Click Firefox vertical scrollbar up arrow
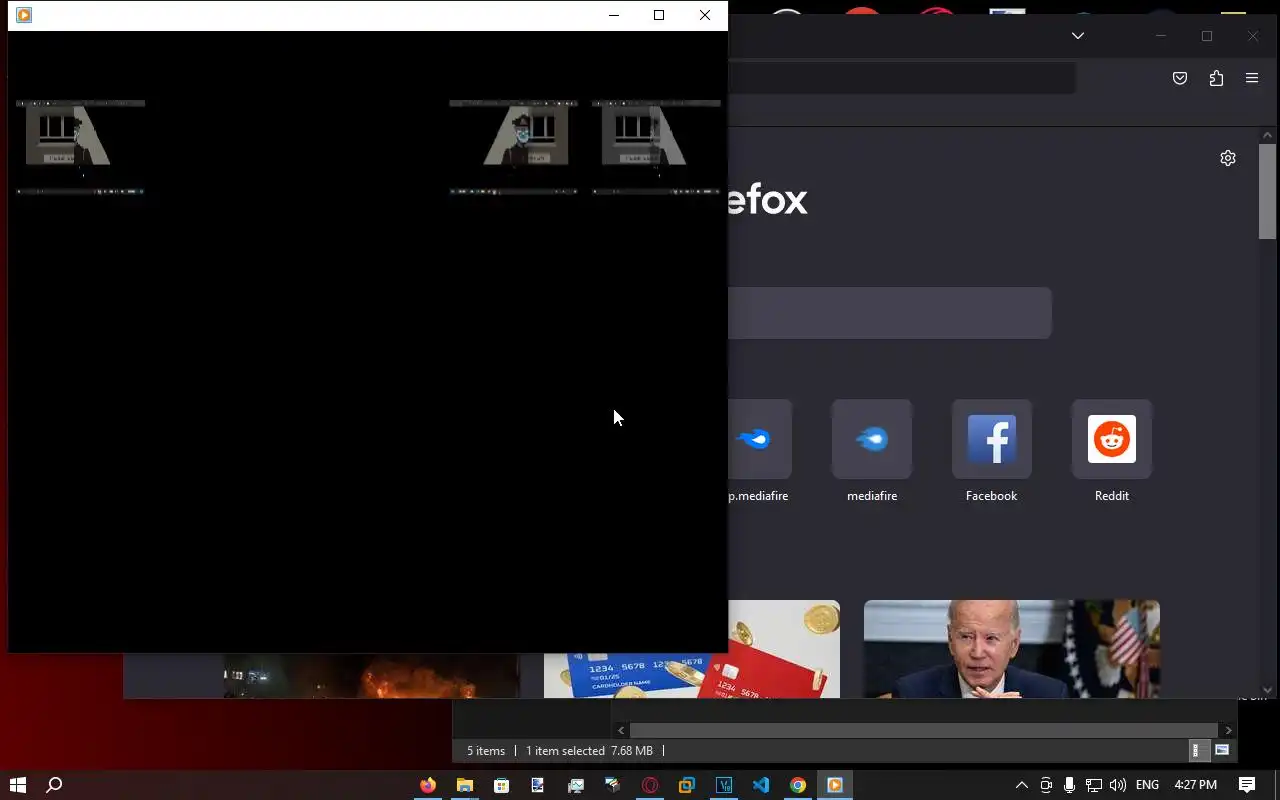 pos(1267,135)
